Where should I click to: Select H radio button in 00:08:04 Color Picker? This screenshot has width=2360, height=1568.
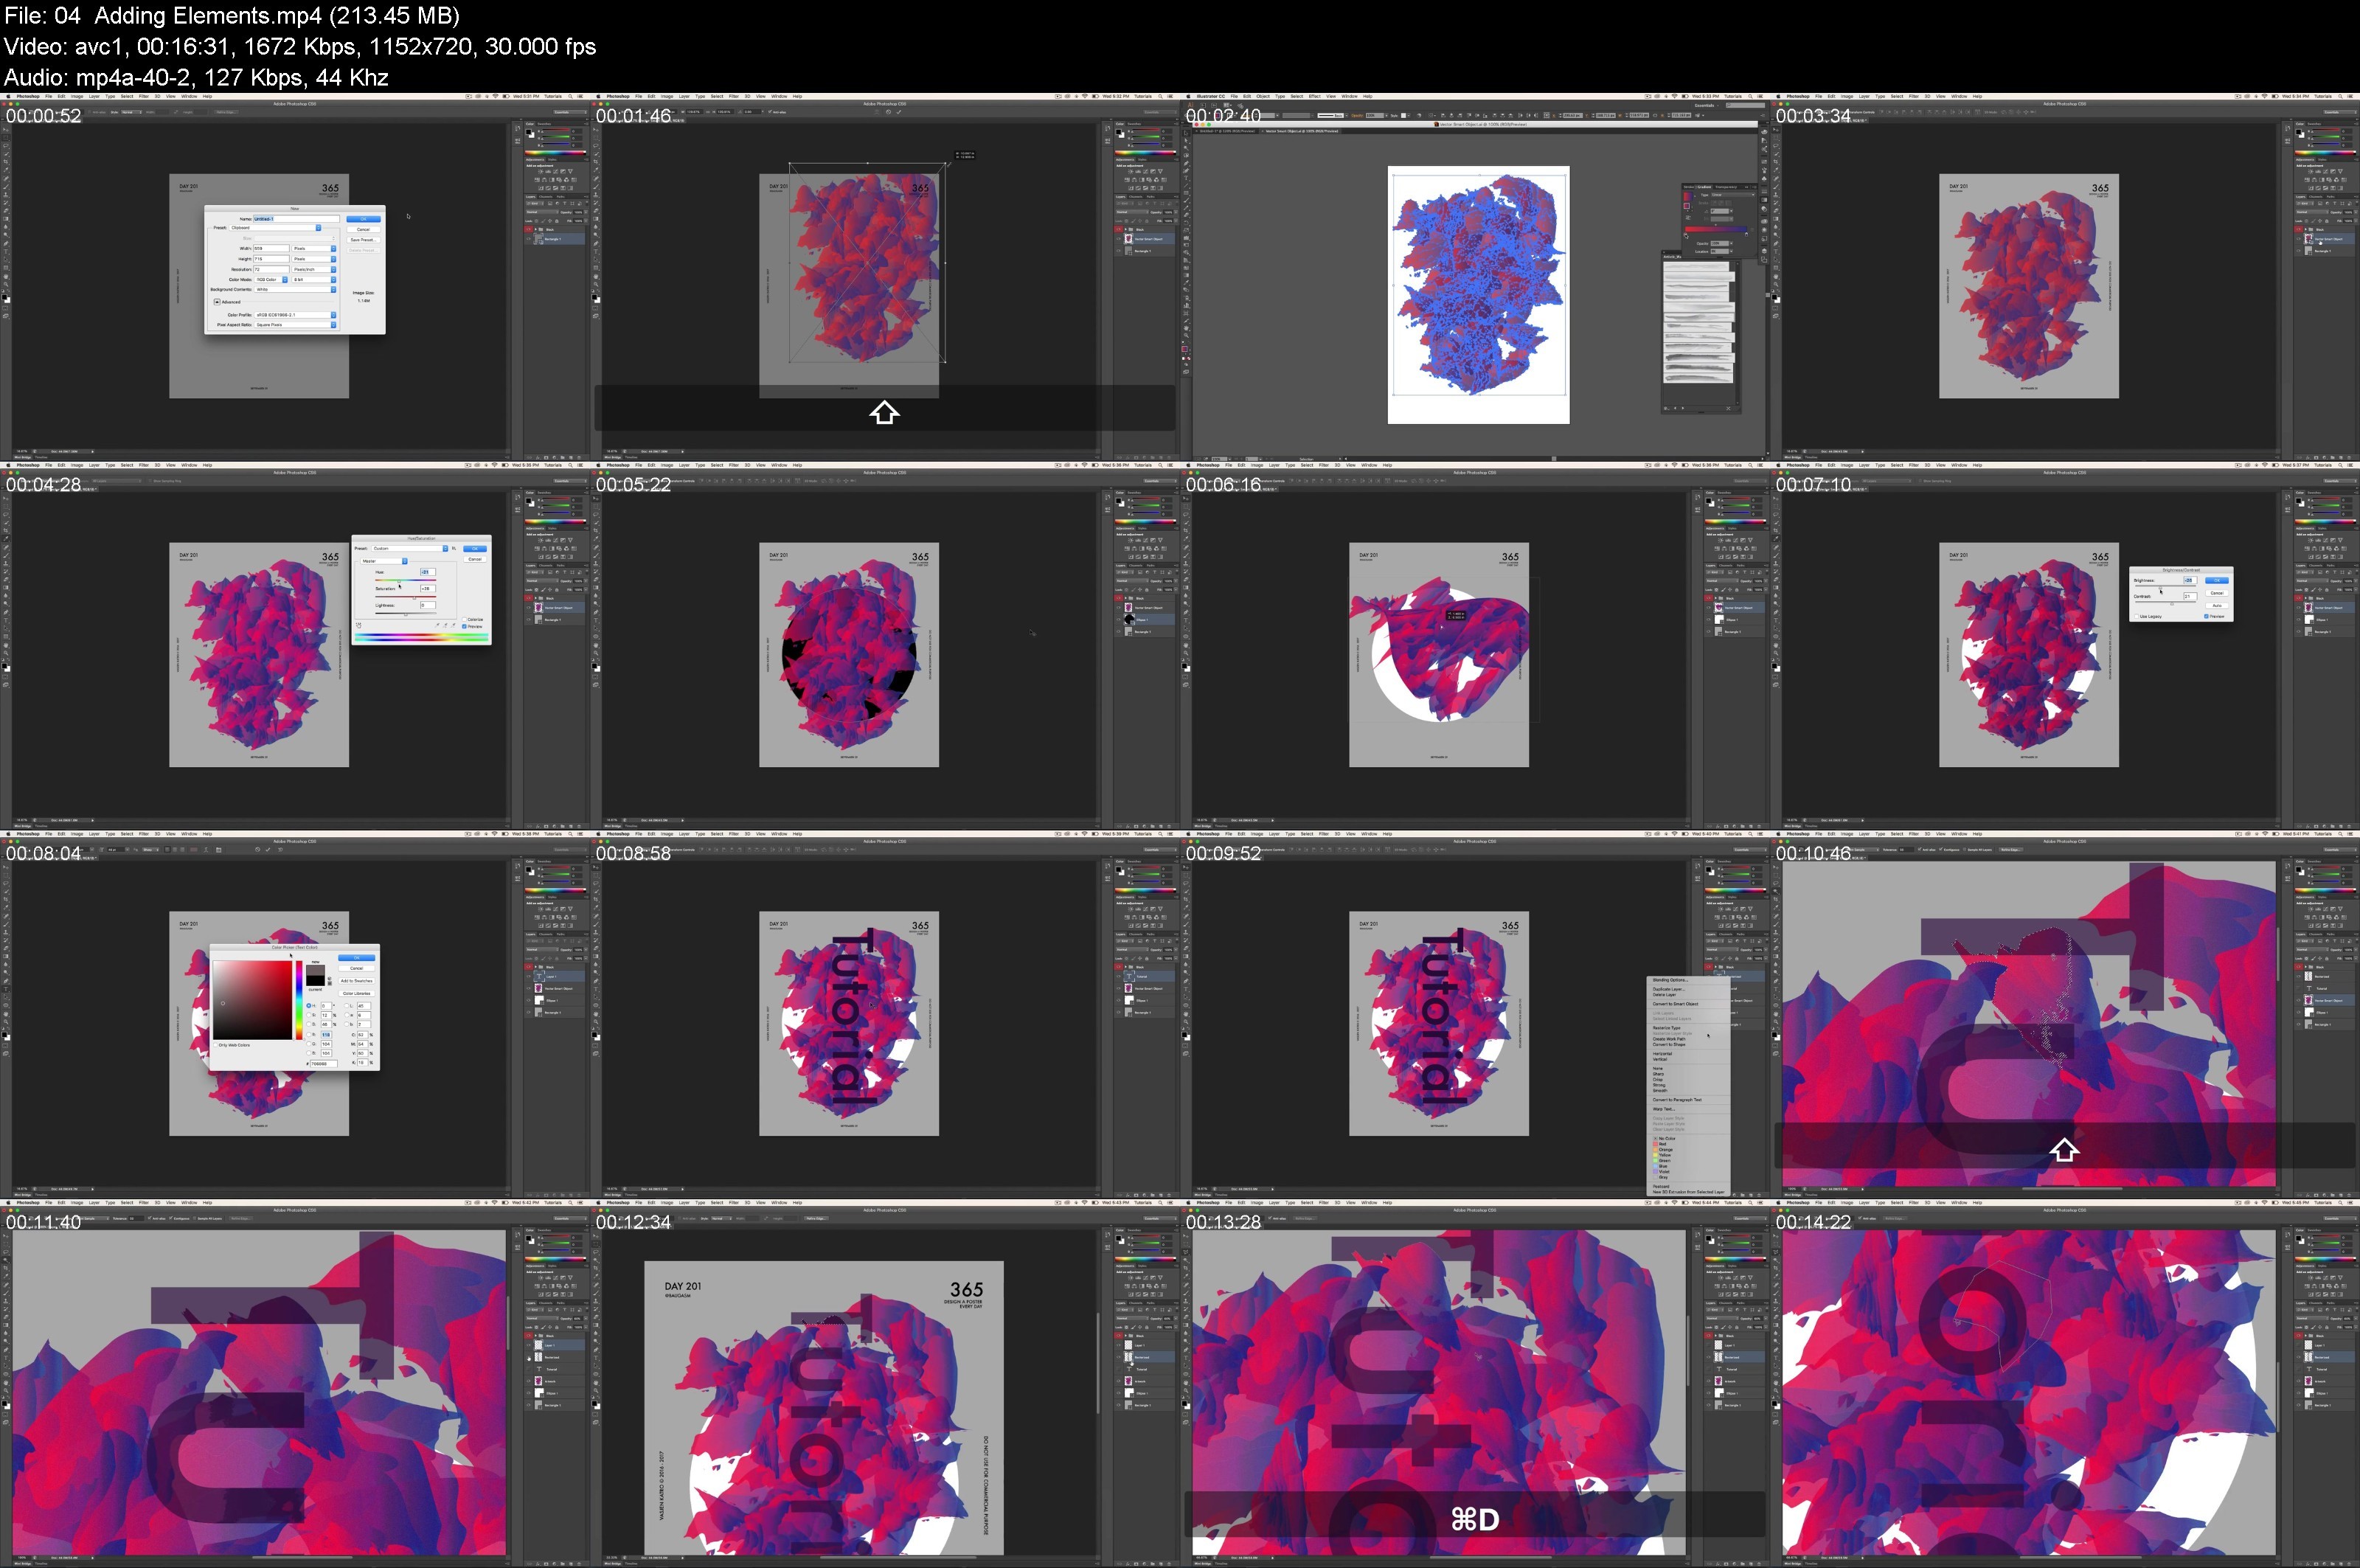[309, 1006]
